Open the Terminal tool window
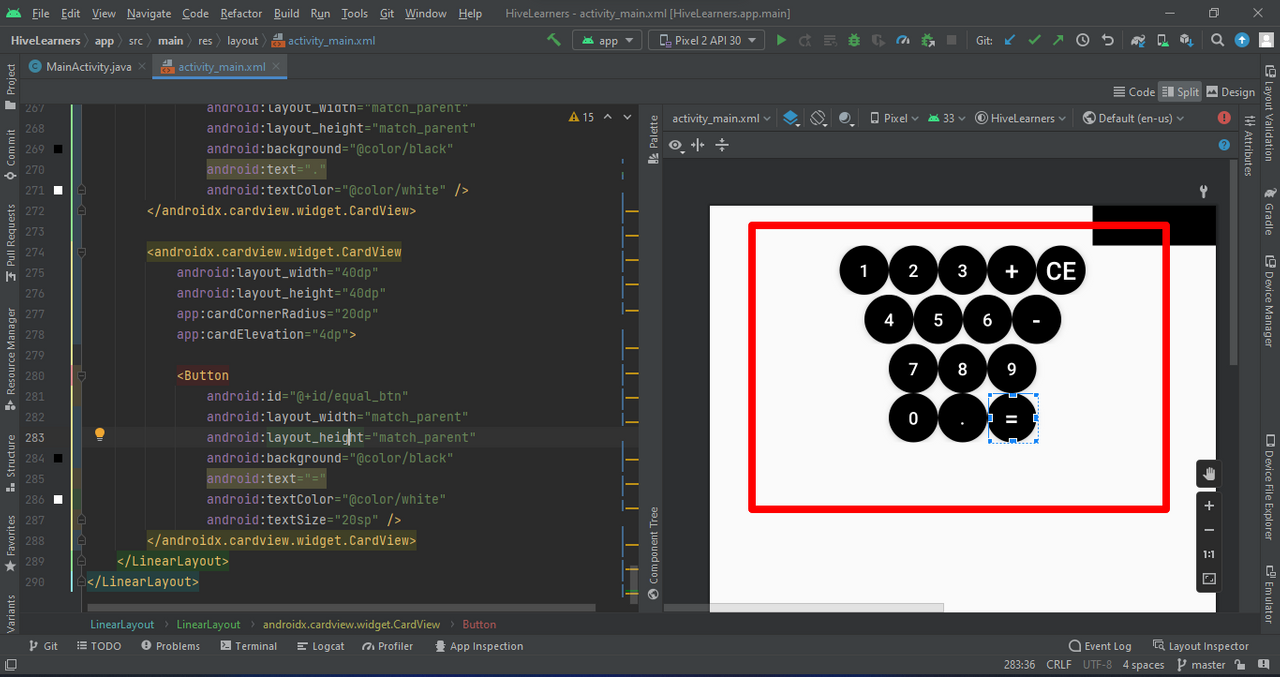The width and height of the screenshot is (1280, 677). [x=248, y=646]
